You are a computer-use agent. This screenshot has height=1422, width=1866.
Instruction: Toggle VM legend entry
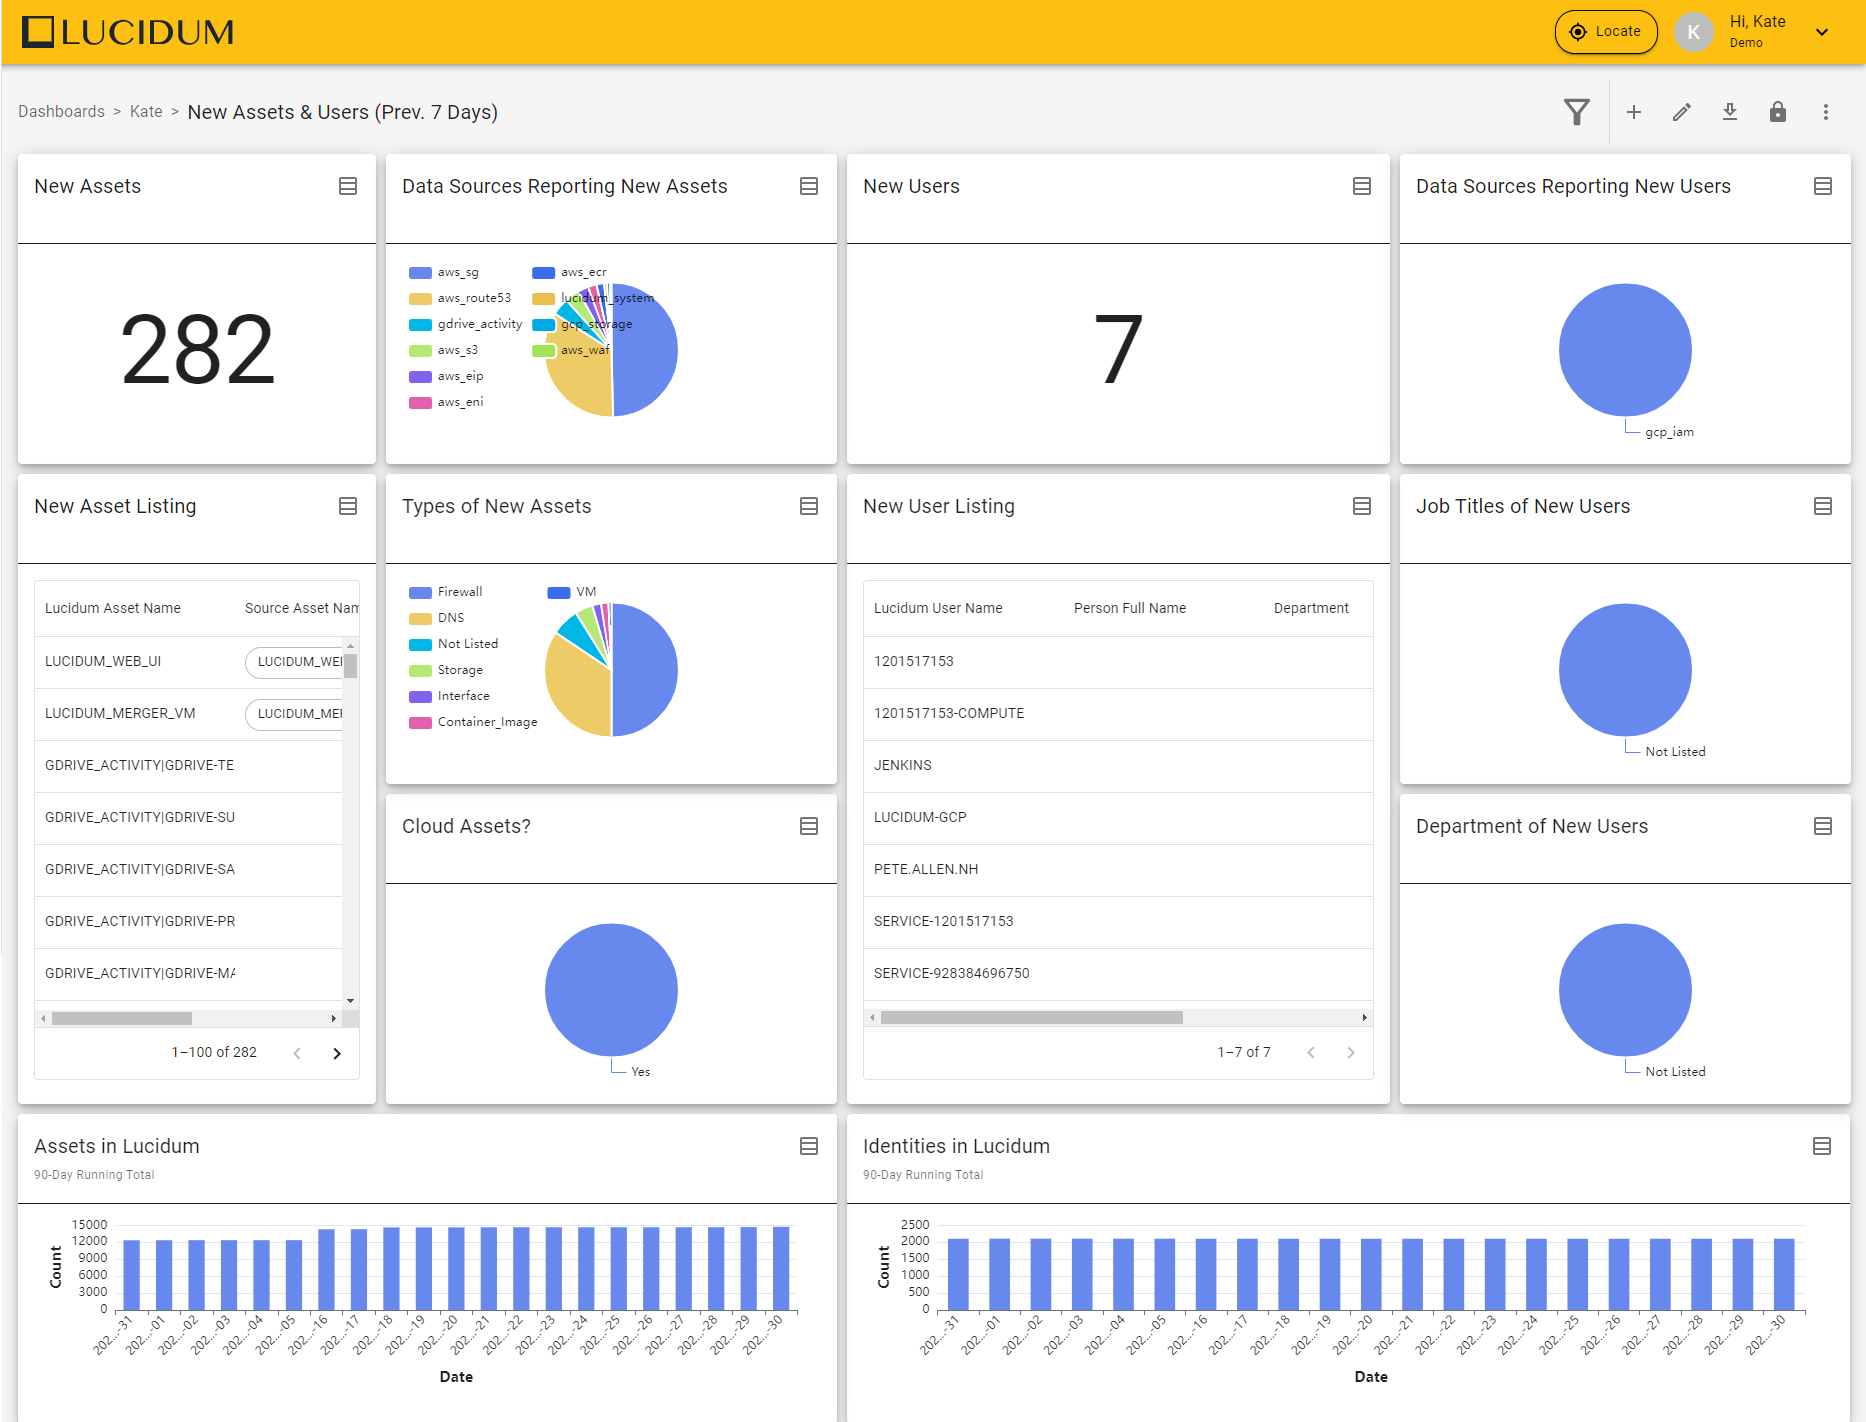572,592
